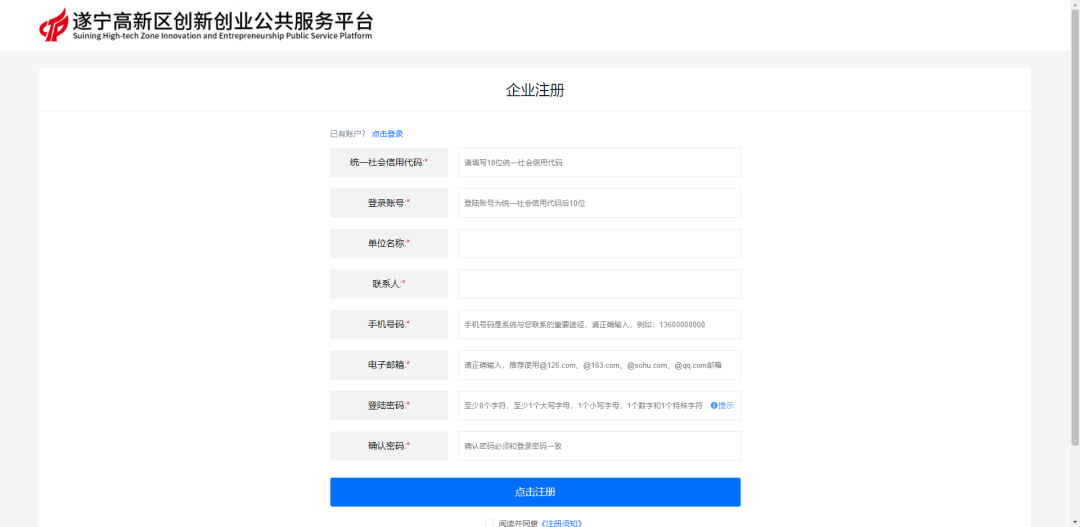Click the 电子邮箱 field label

(388, 365)
